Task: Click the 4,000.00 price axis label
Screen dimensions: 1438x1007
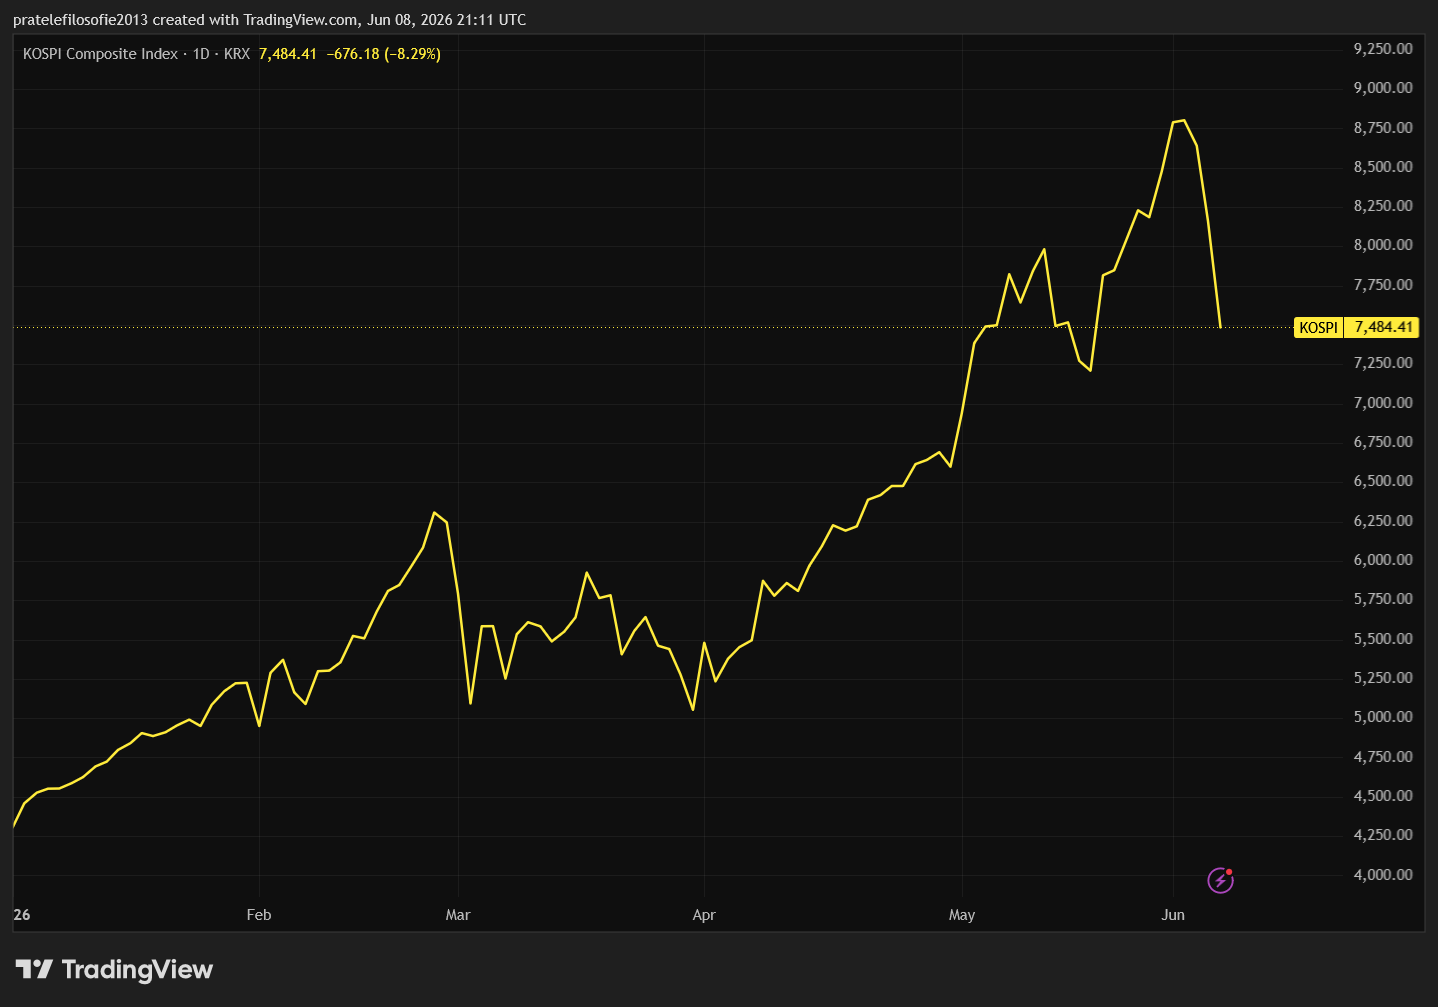Action: point(1383,875)
